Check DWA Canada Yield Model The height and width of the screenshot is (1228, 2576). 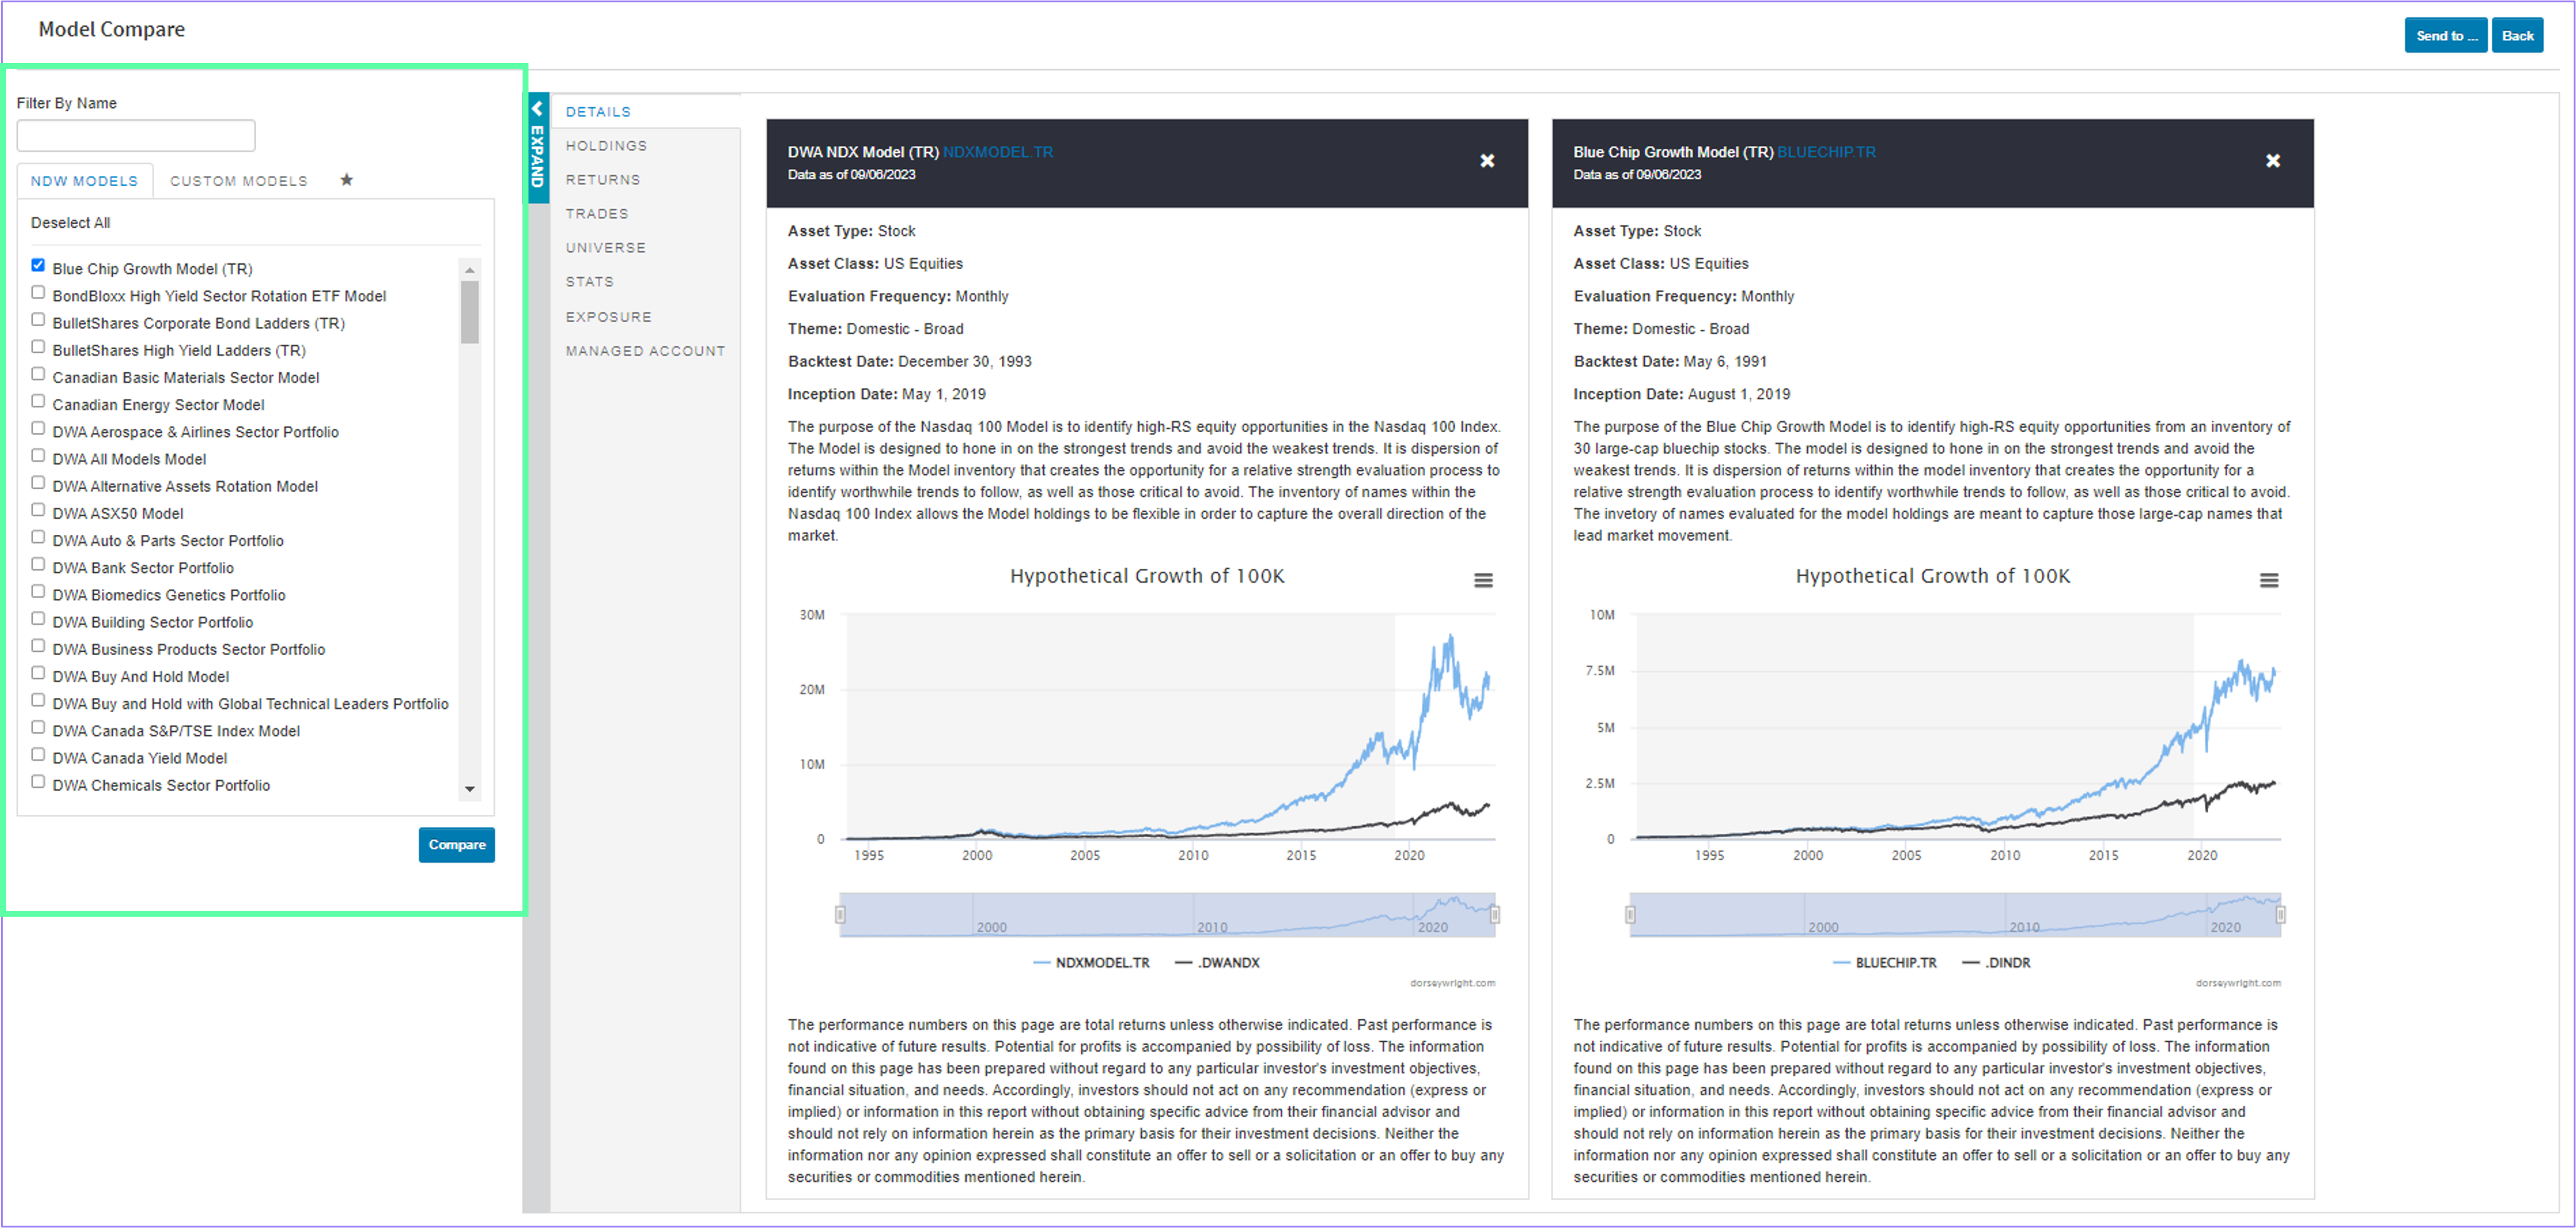coord(38,754)
